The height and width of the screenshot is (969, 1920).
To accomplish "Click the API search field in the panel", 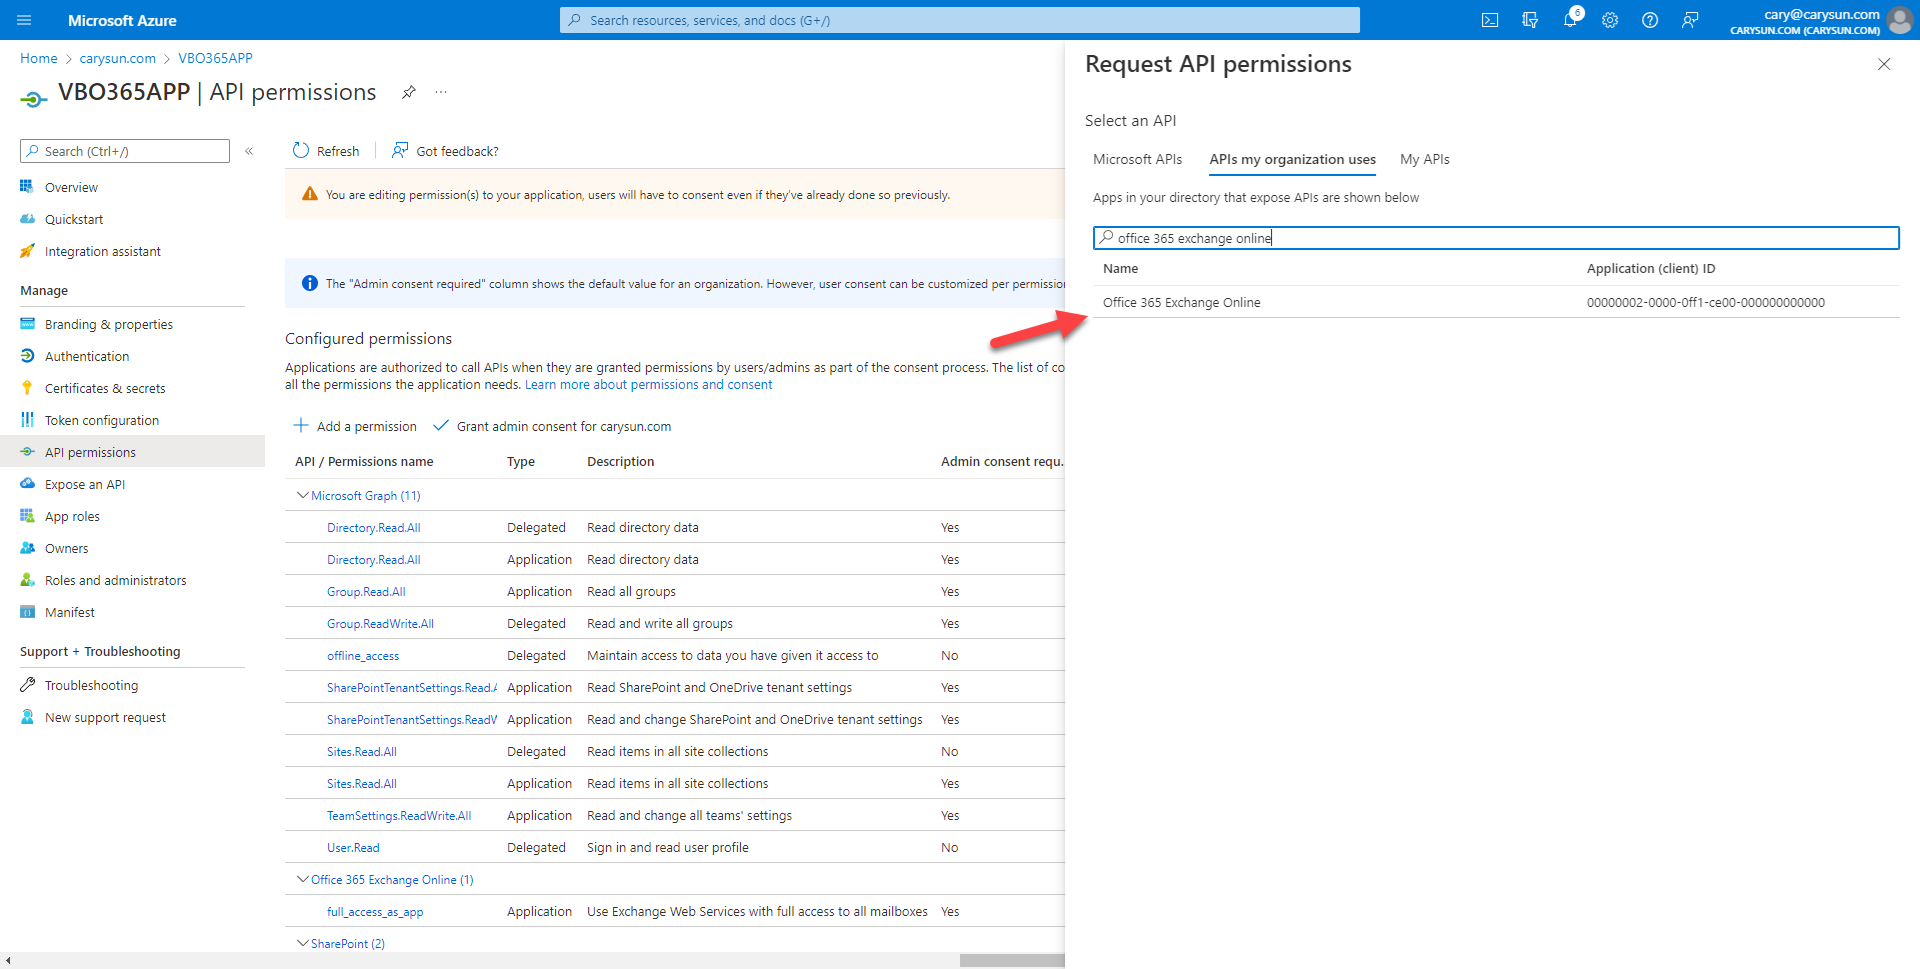I will click(1496, 238).
